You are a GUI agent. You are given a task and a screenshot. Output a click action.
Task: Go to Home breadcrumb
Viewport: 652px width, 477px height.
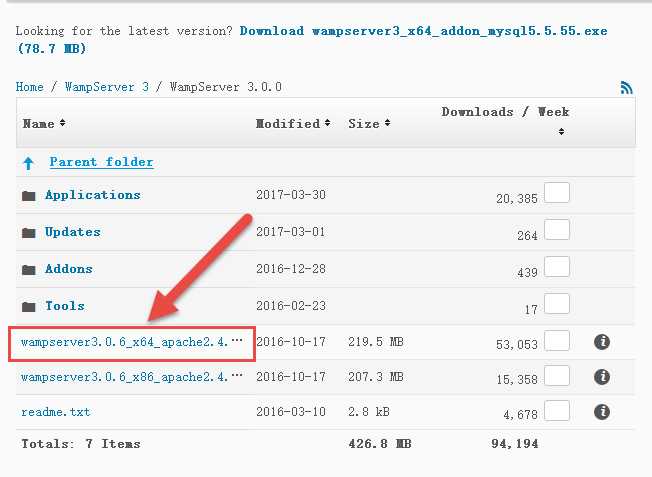tap(30, 87)
